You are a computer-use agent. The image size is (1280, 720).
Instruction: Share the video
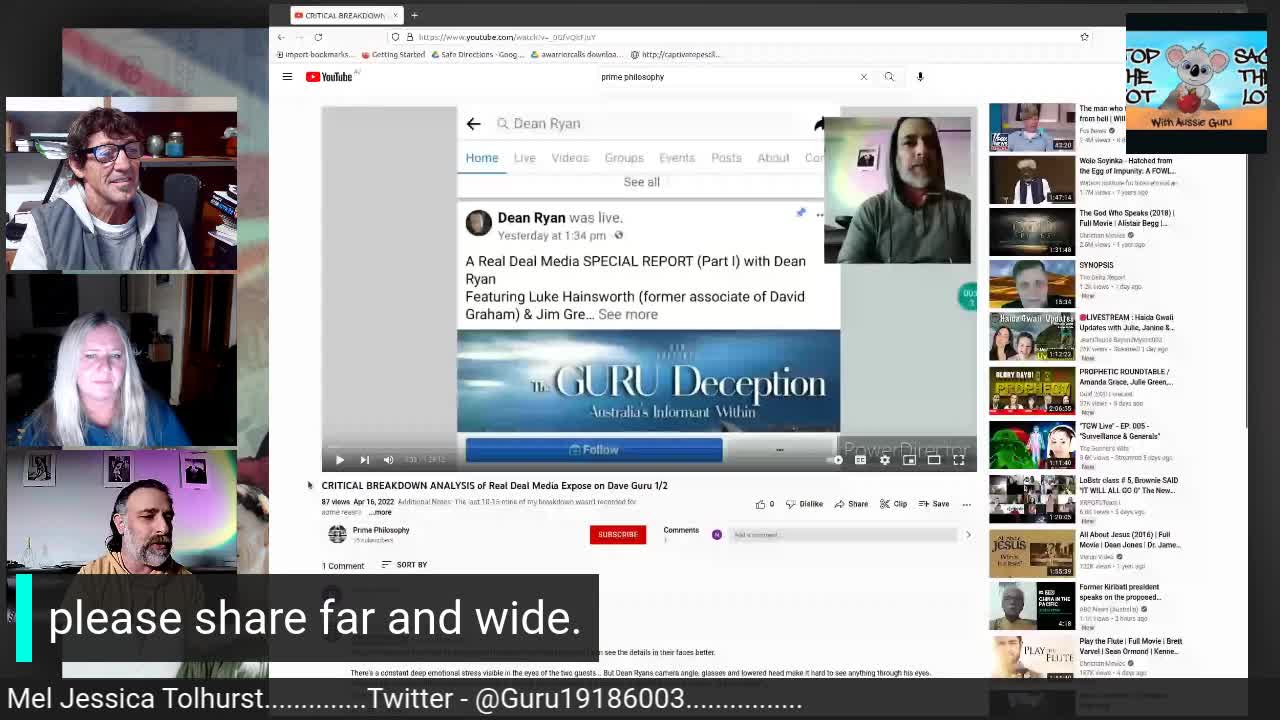(851, 504)
